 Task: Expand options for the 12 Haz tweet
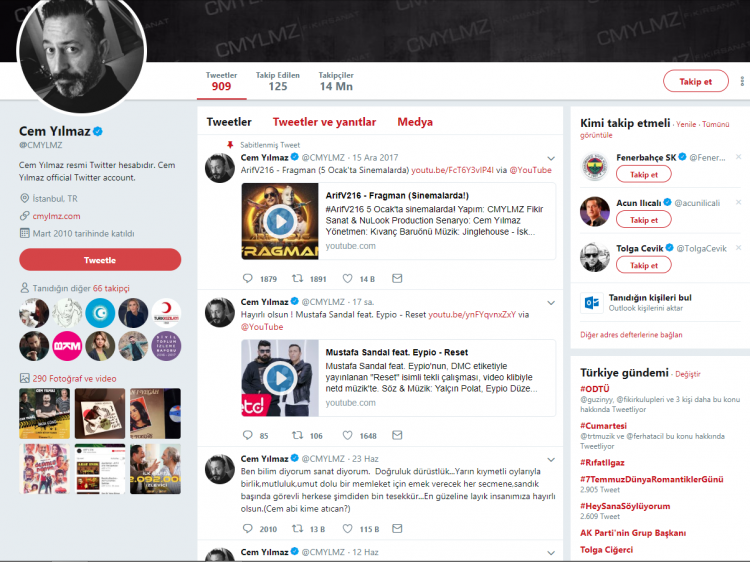(551, 553)
